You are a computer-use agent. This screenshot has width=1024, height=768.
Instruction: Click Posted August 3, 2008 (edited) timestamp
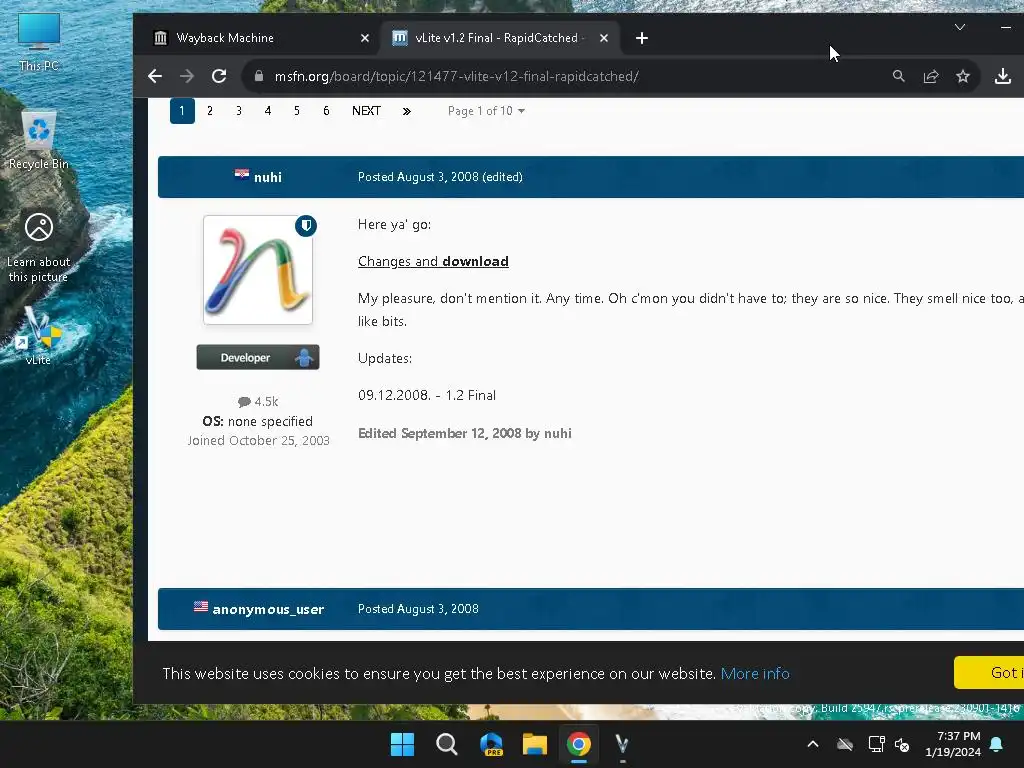tap(440, 177)
